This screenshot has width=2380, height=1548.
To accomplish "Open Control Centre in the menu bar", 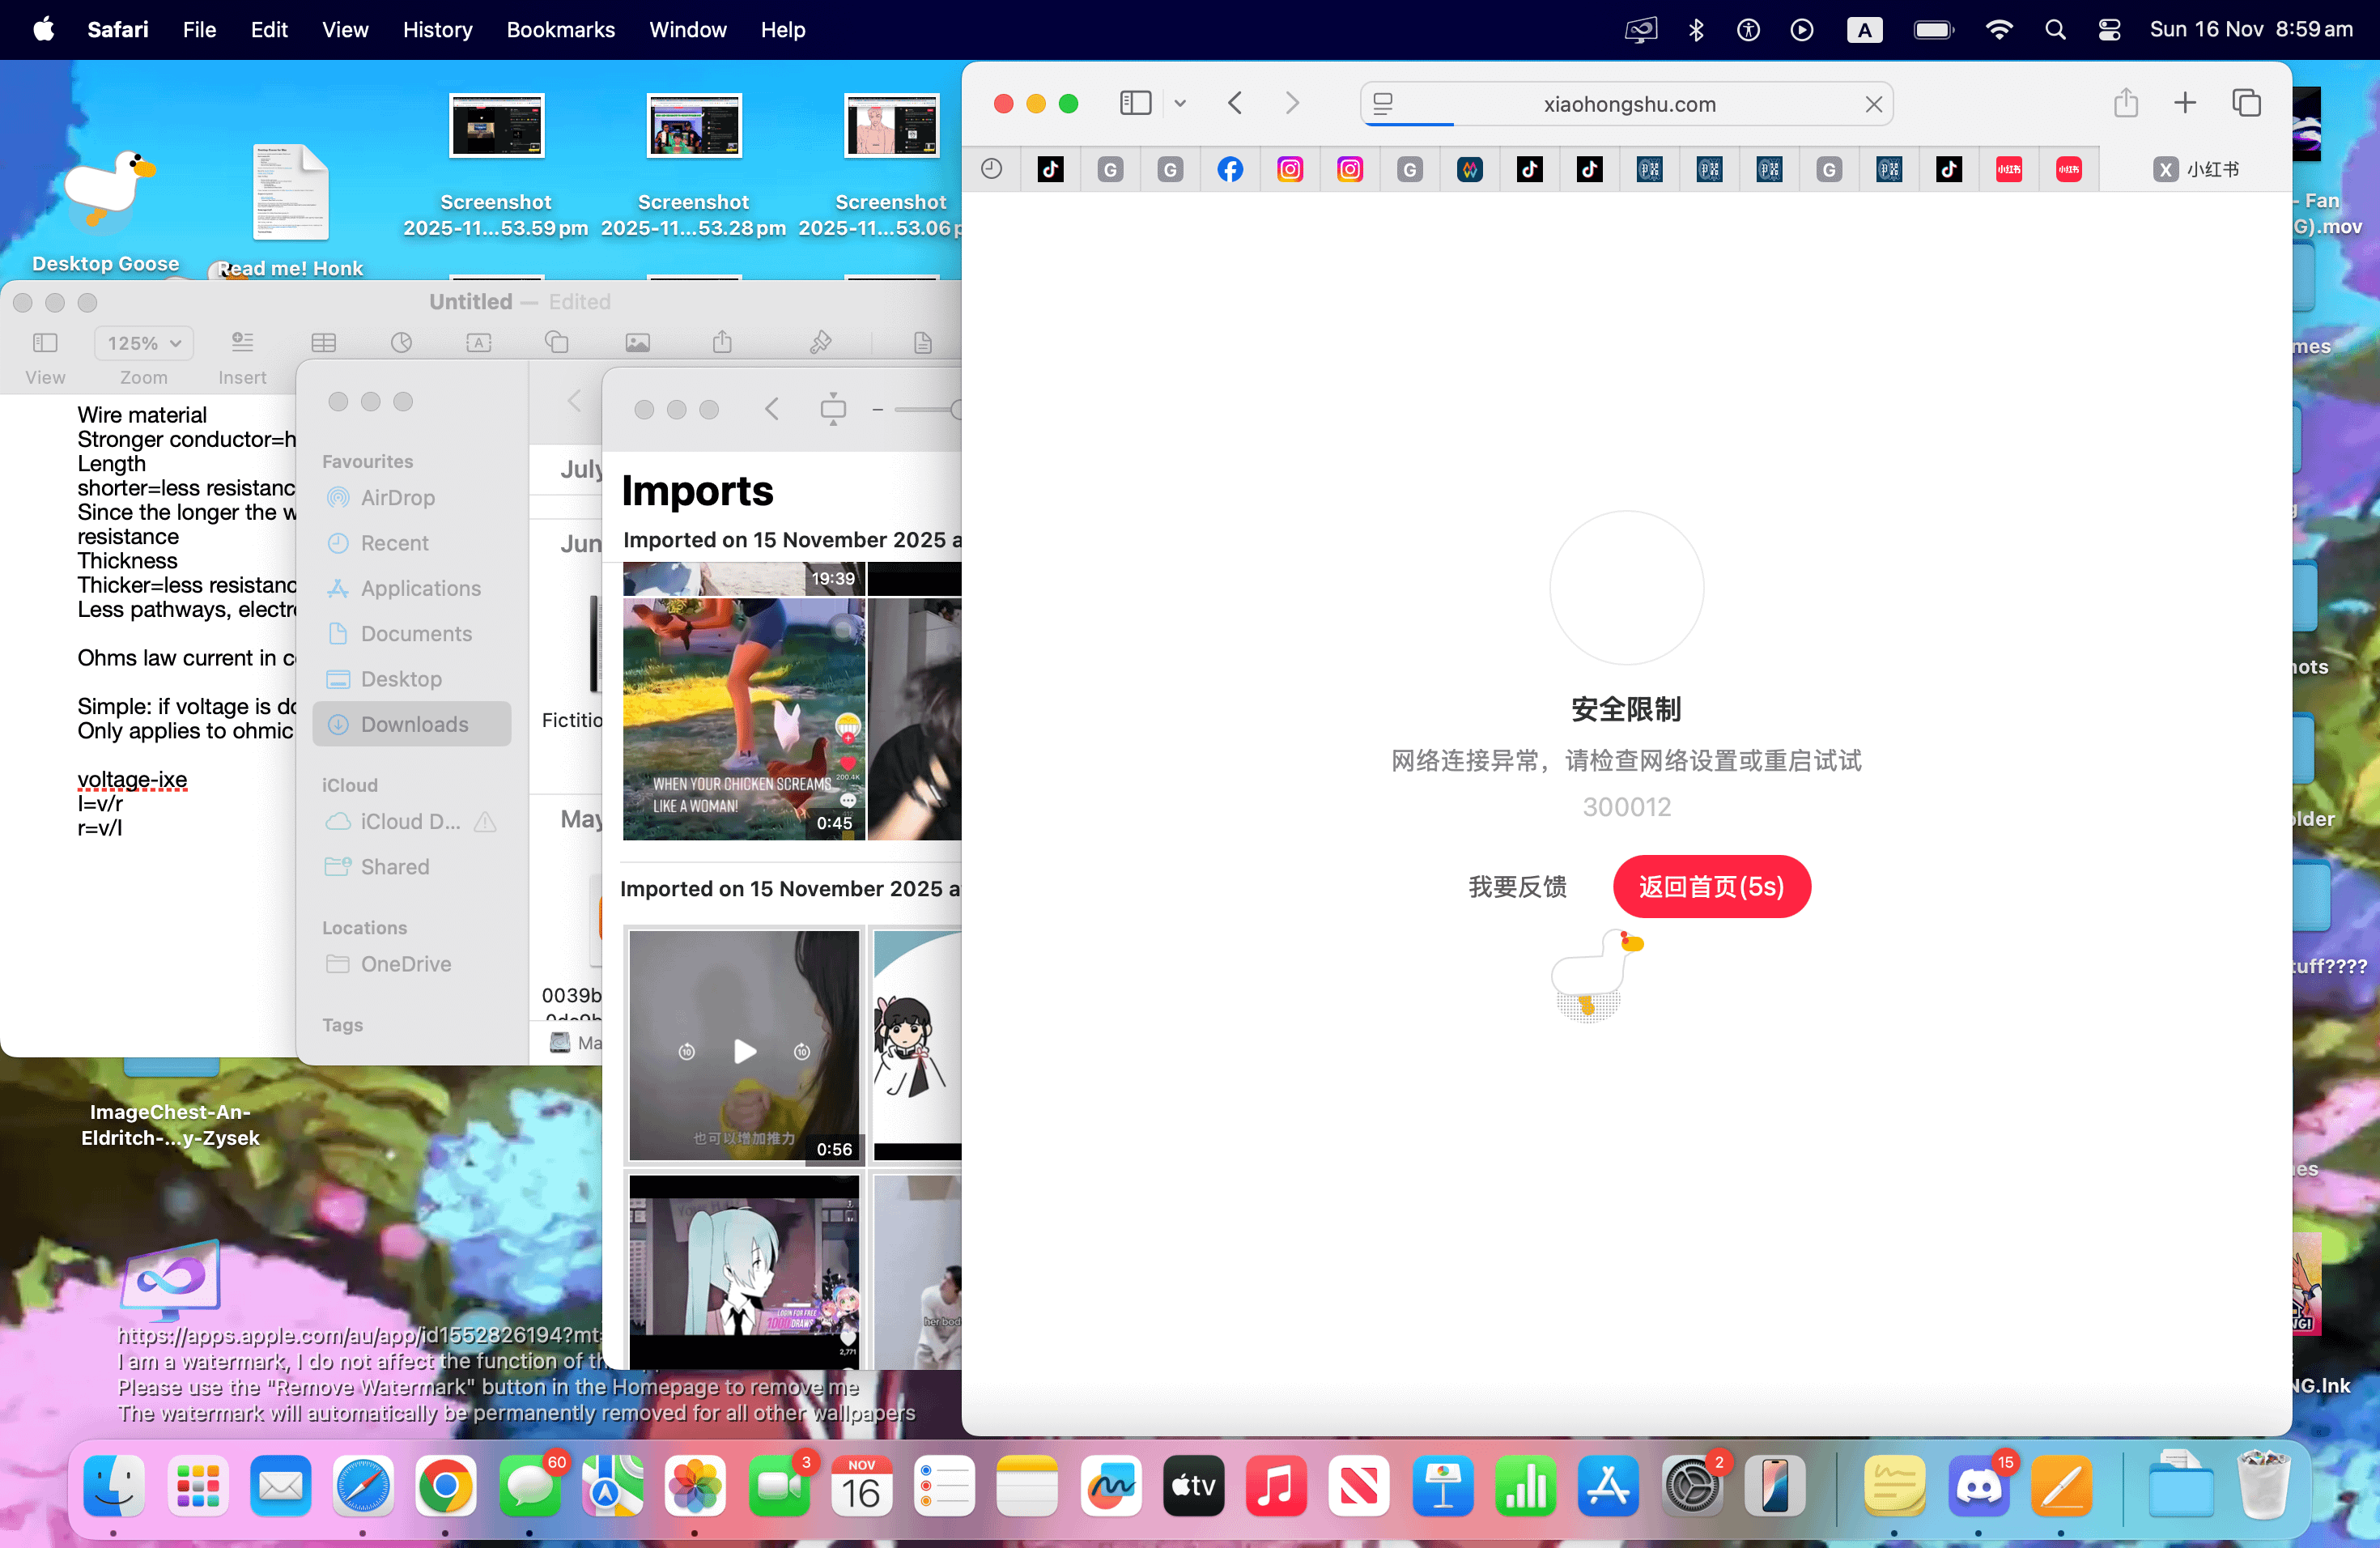I will 2109,30.
